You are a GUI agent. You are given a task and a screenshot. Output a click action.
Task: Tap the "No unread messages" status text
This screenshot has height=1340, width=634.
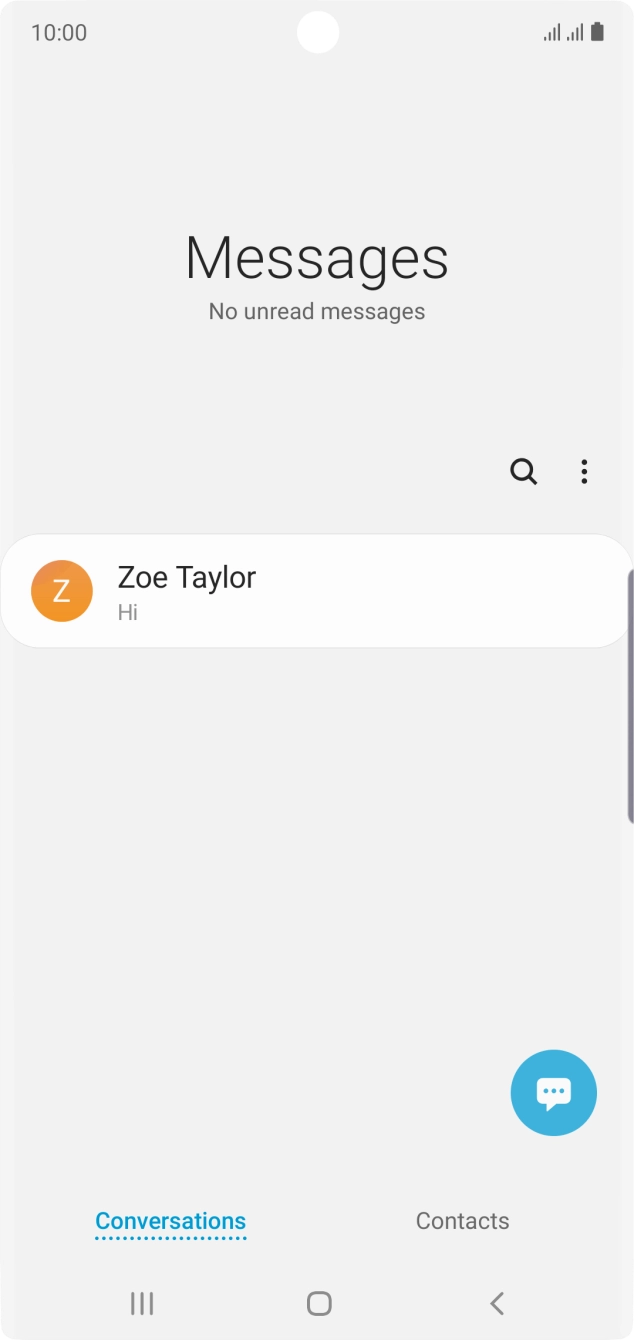[317, 312]
